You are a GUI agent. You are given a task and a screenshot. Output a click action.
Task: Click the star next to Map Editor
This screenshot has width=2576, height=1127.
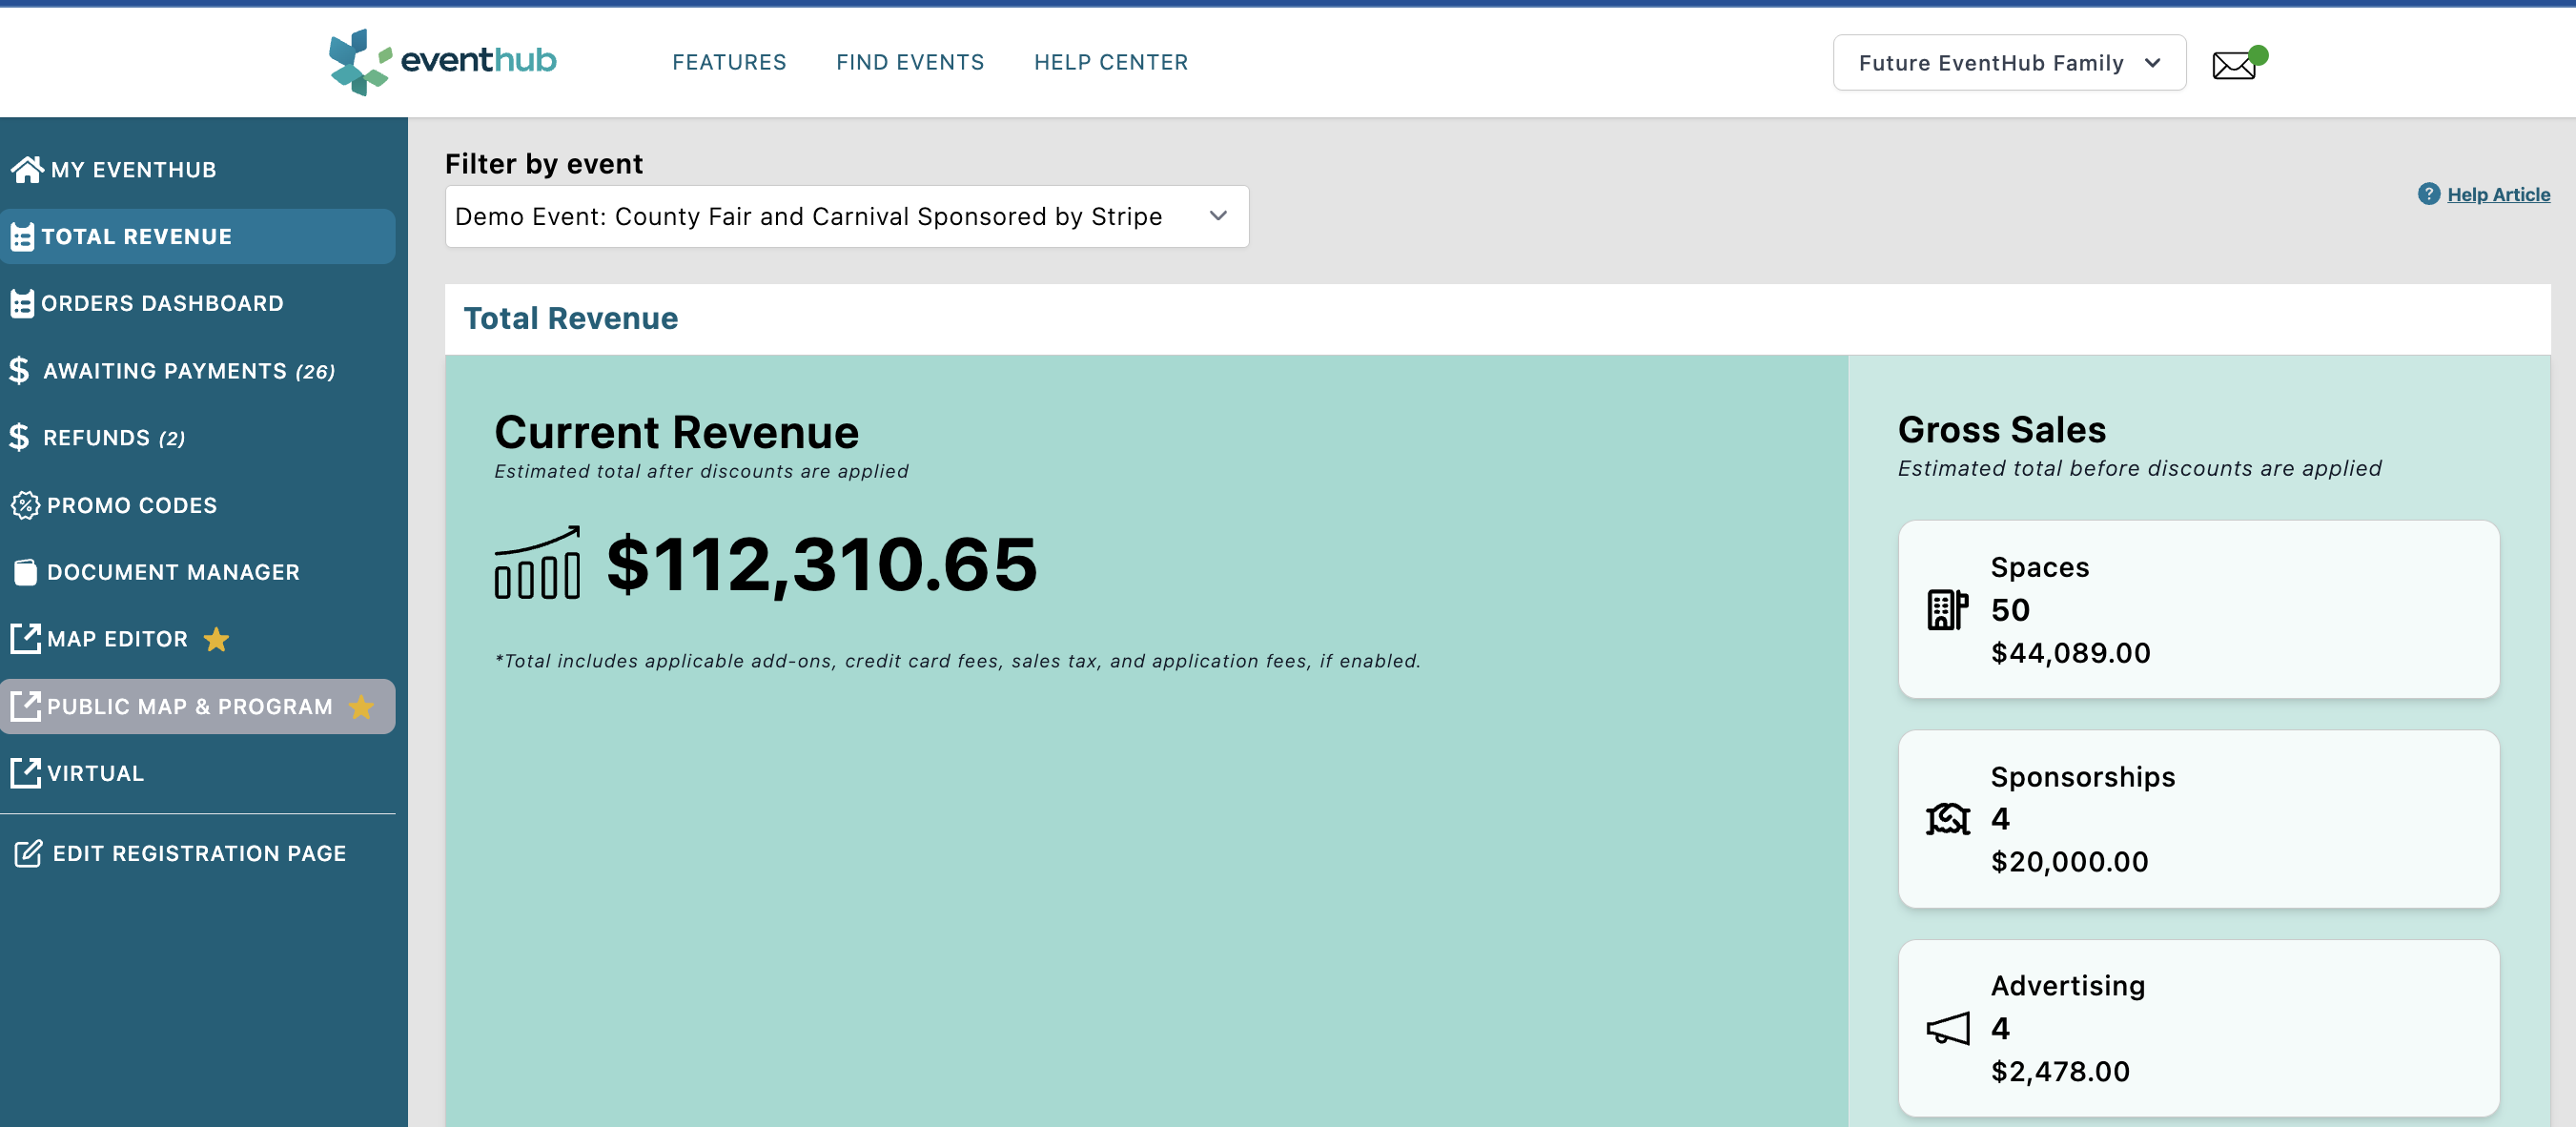[216, 640]
